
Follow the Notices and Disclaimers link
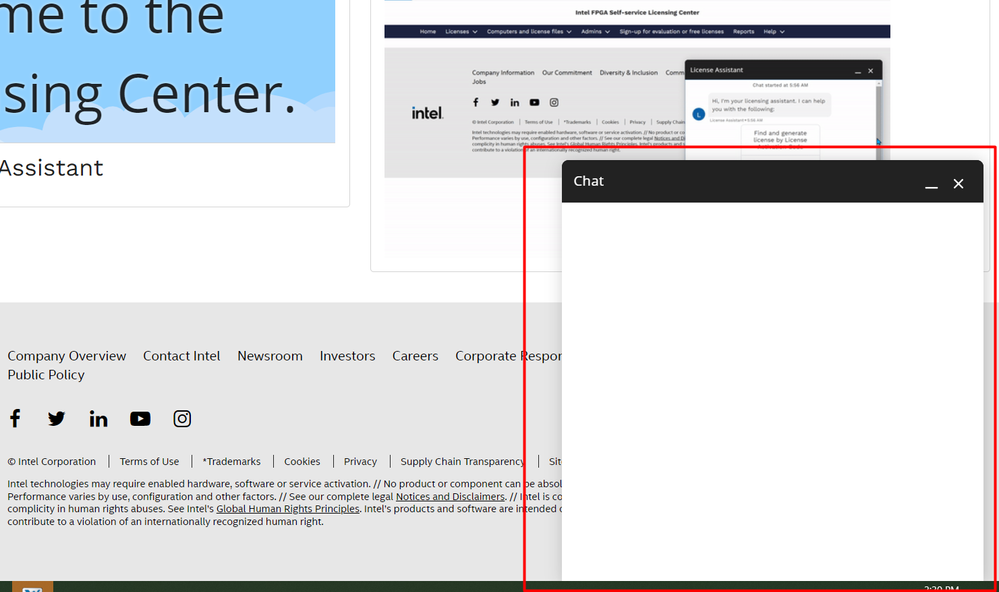450,496
